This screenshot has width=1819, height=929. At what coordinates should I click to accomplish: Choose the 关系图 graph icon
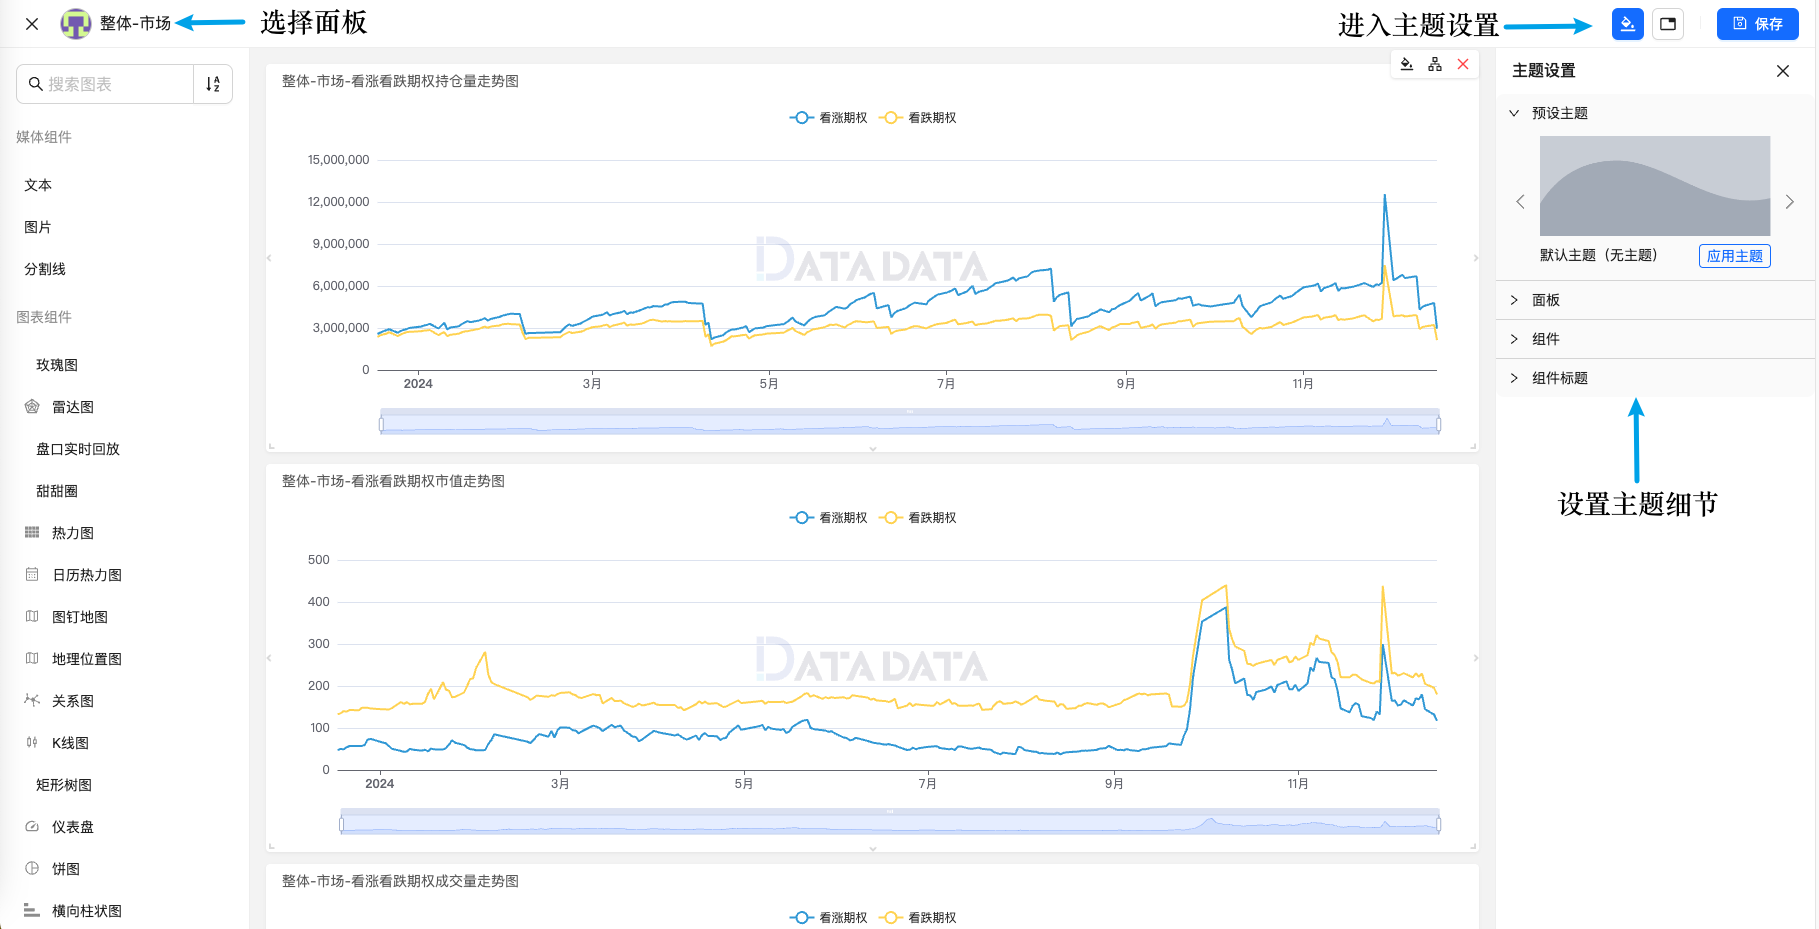(32, 701)
